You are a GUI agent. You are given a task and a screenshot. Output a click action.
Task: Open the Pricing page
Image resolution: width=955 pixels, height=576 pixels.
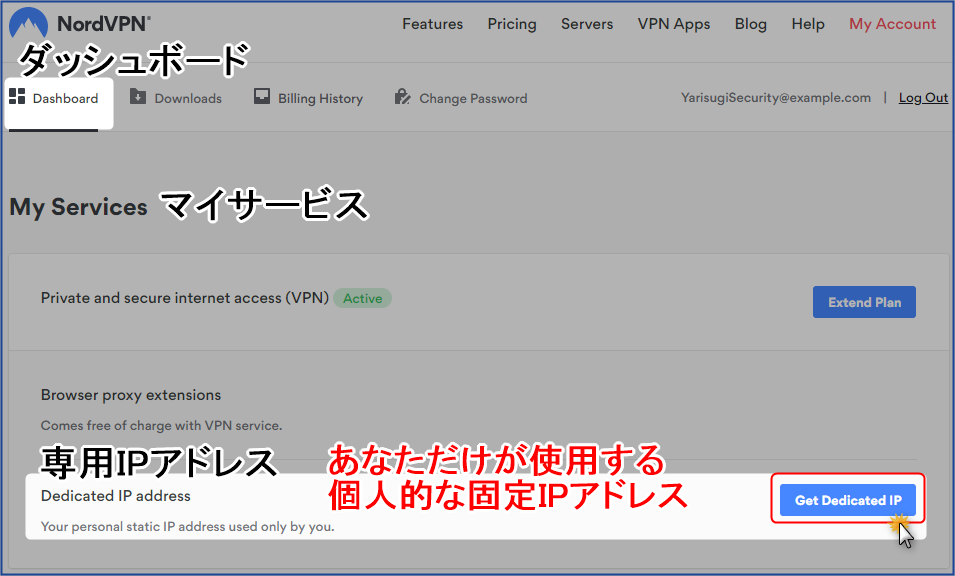click(512, 24)
